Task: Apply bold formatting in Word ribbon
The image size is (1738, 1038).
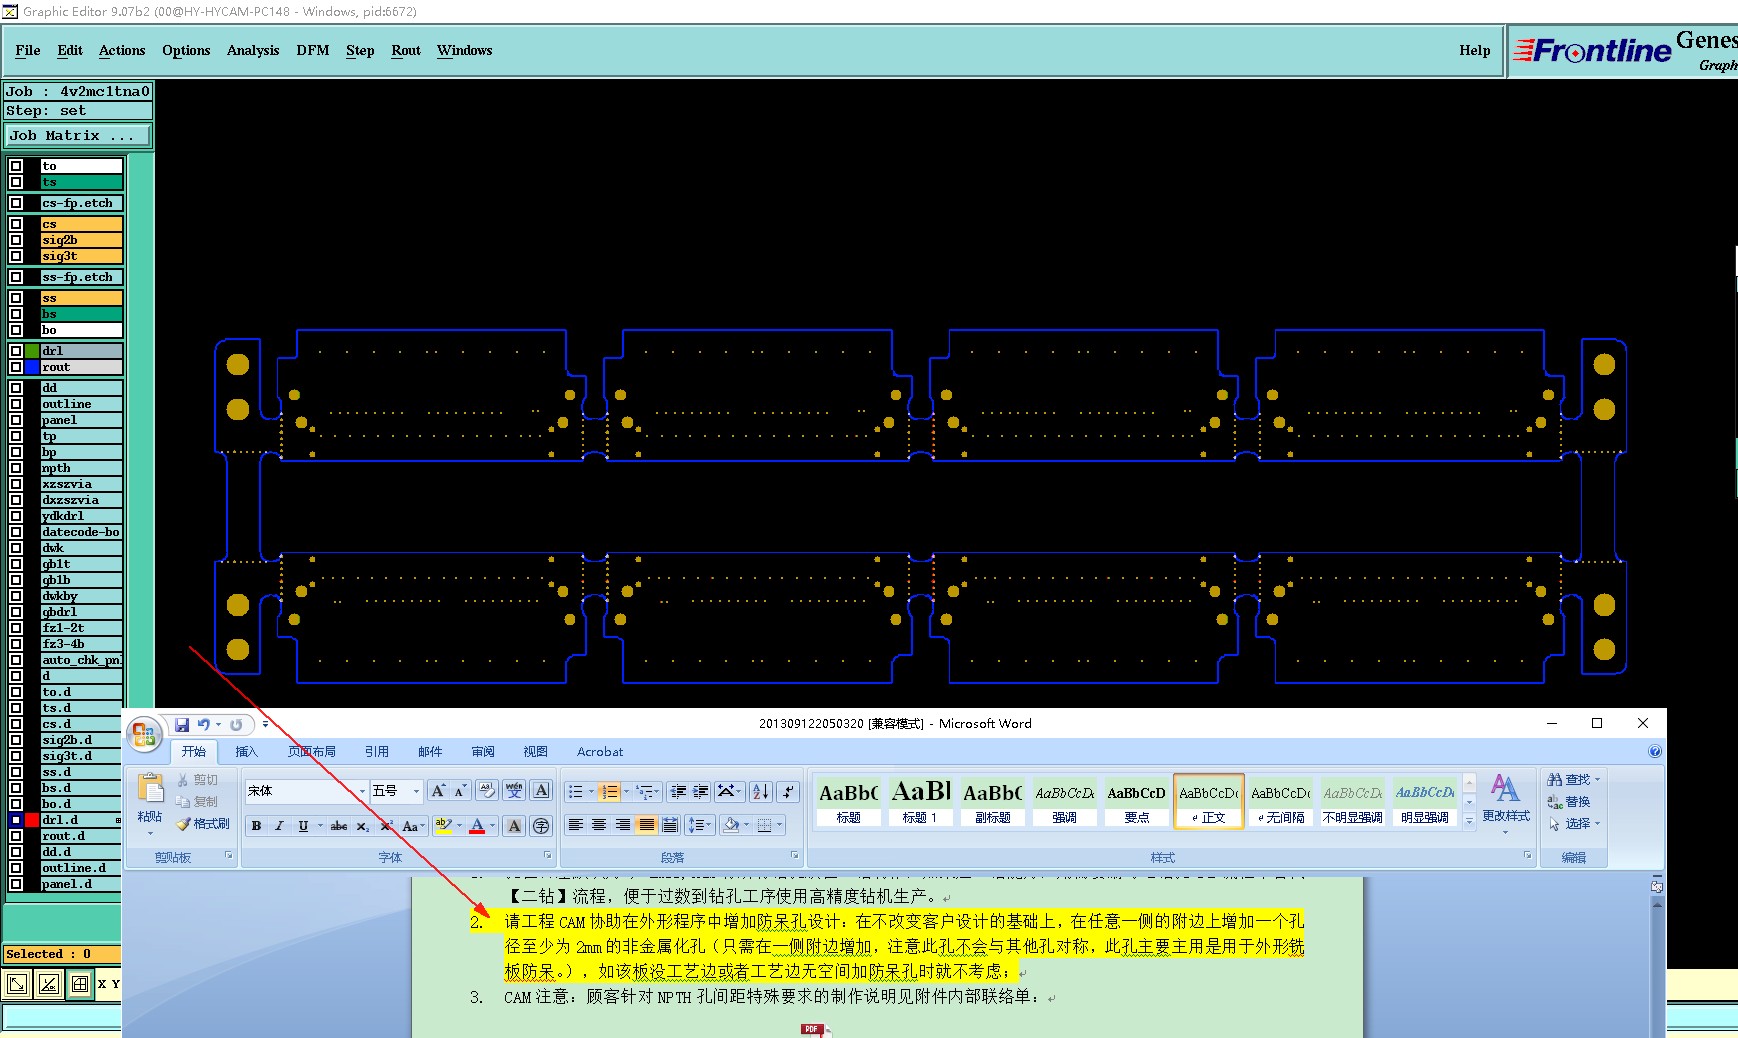Action: pos(257,826)
